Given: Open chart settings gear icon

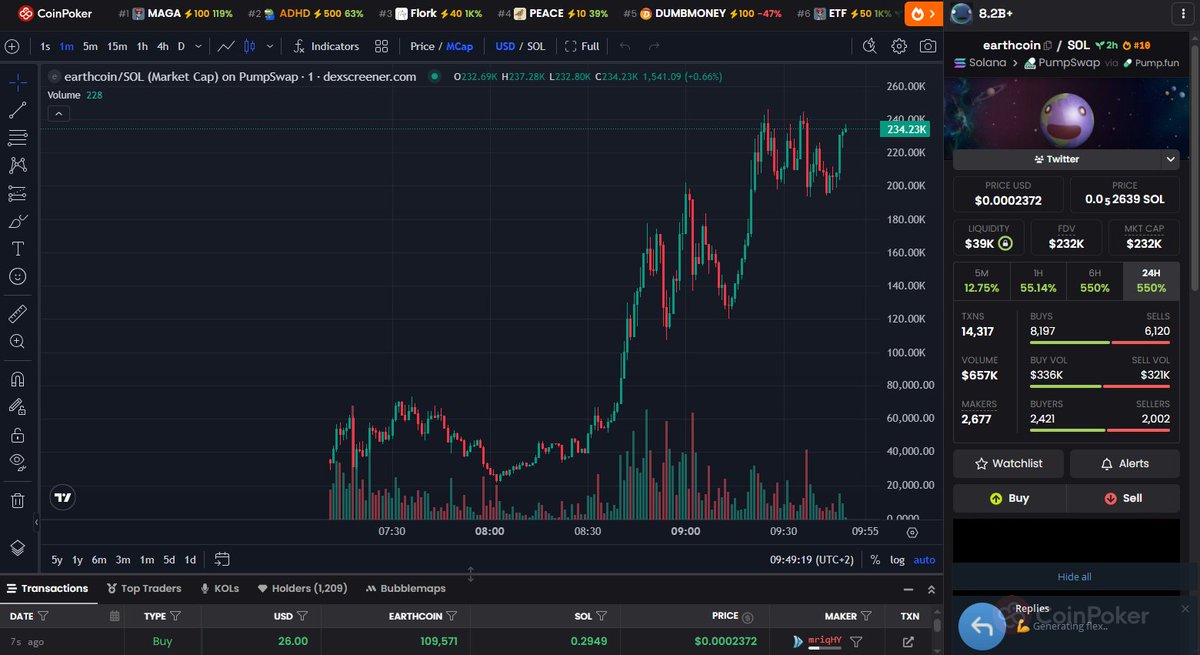Looking at the screenshot, I should [x=899, y=46].
